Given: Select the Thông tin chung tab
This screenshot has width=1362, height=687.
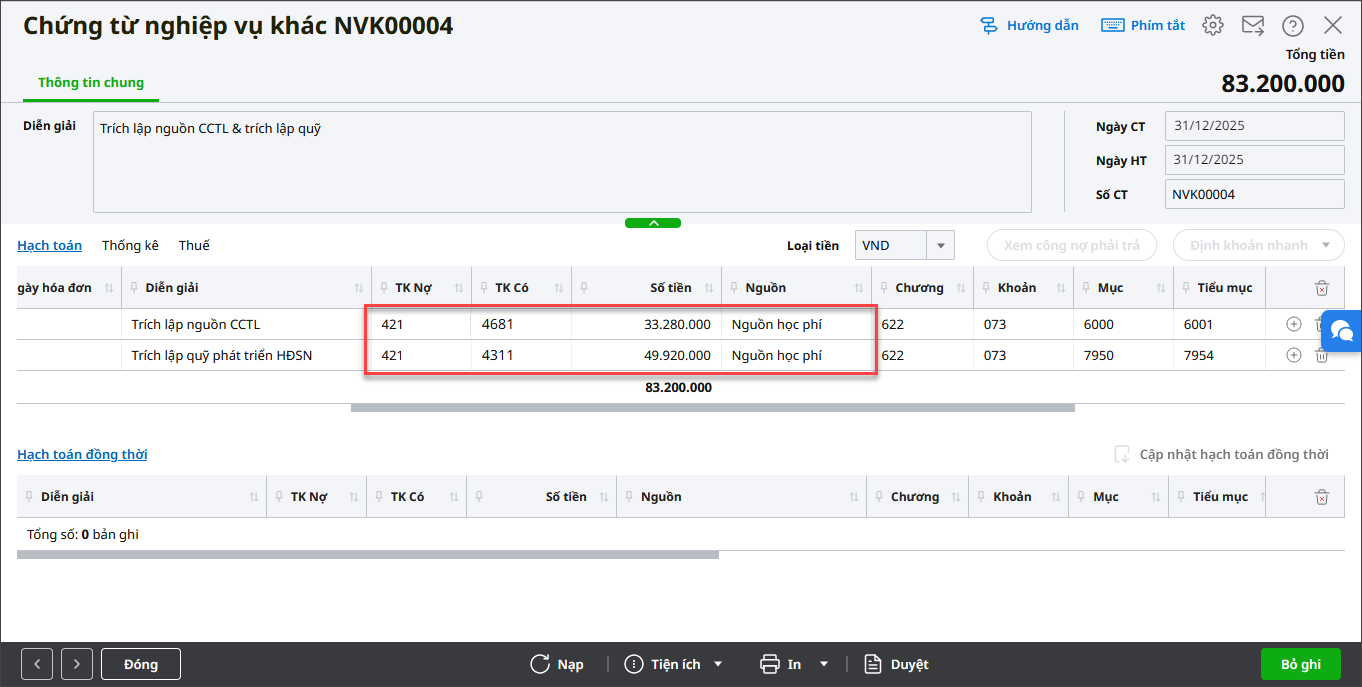Looking at the screenshot, I should coord(91,83).
